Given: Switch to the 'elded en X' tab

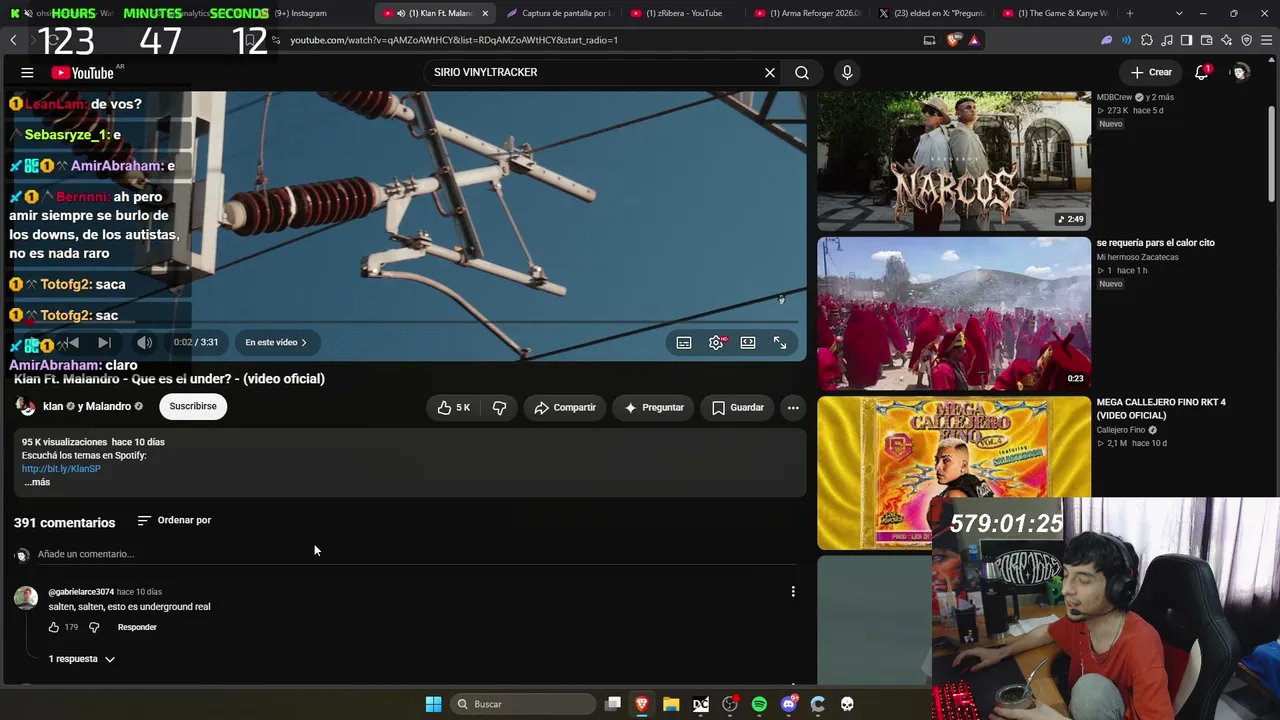Looking at the screenshot, I should pos(932,13).
